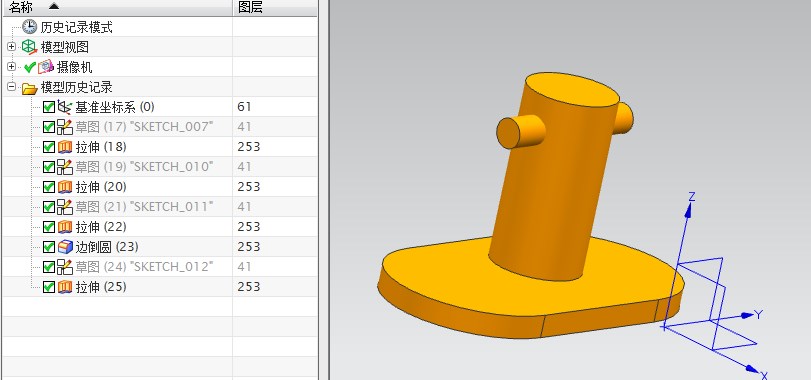Click the 模型历史记录 folder icon
The height and width of the screenshot is (380, 811).
(29, 88)
